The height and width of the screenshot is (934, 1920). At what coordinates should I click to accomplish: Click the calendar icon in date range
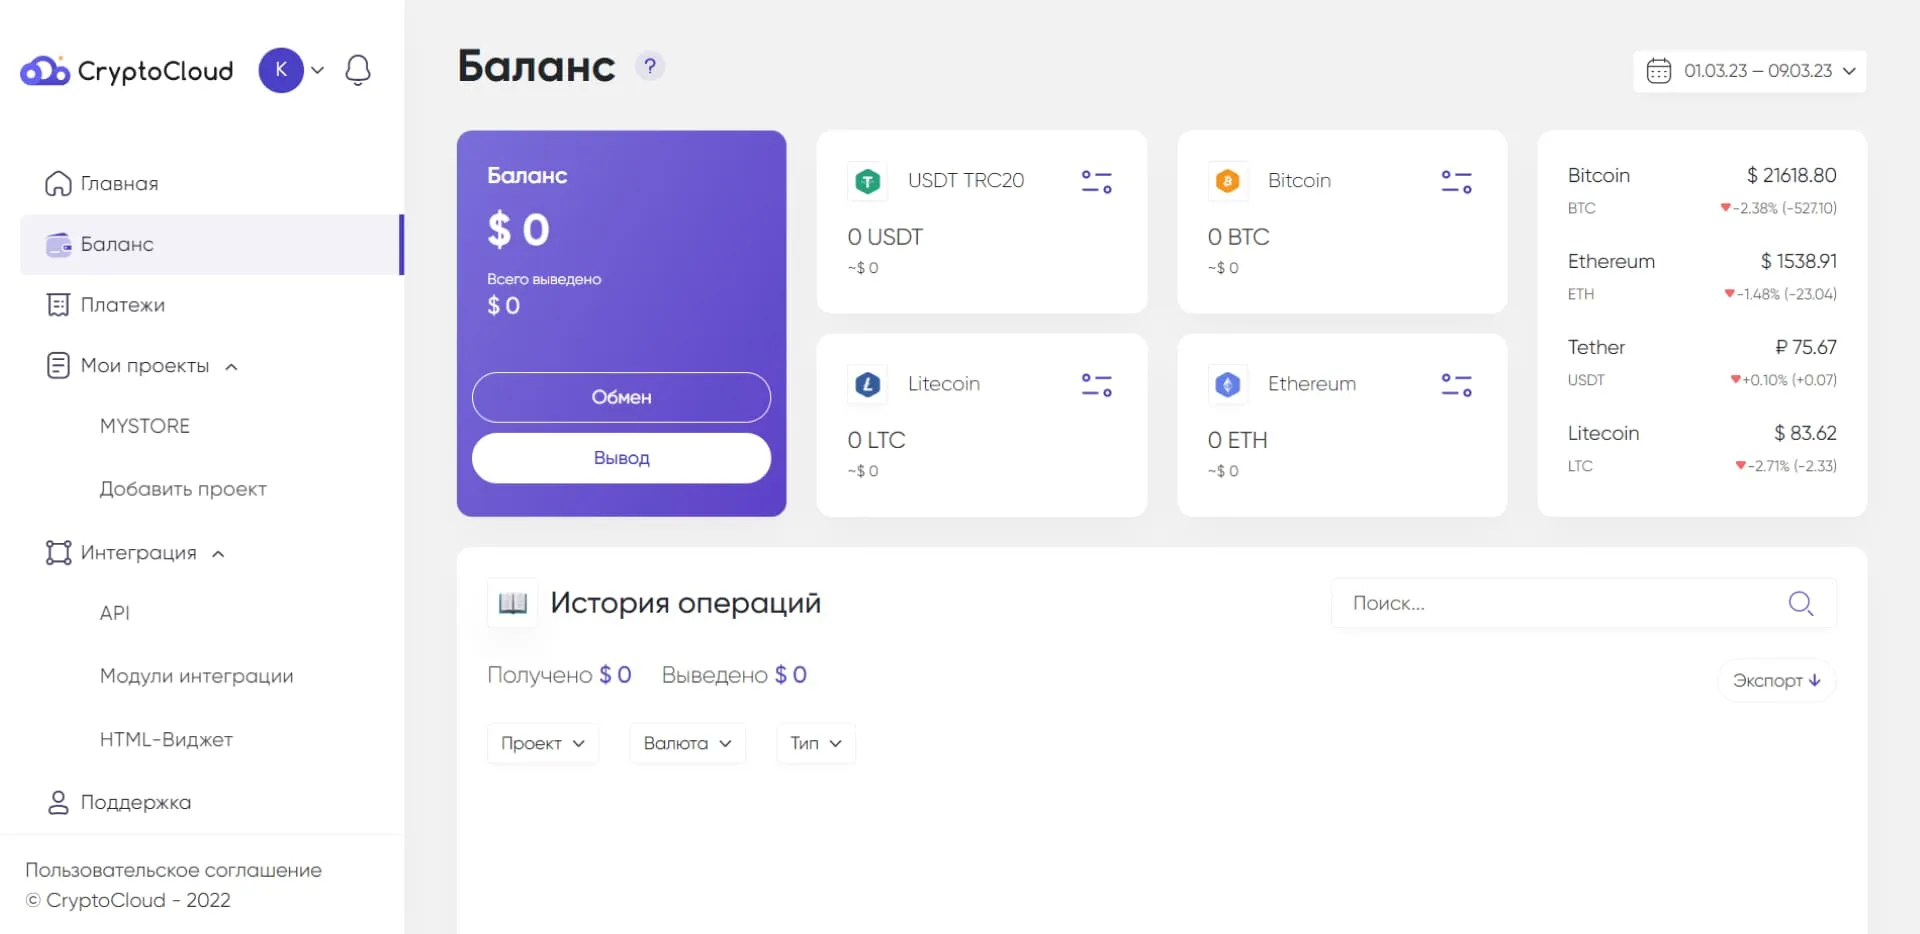coord(1658,71)
